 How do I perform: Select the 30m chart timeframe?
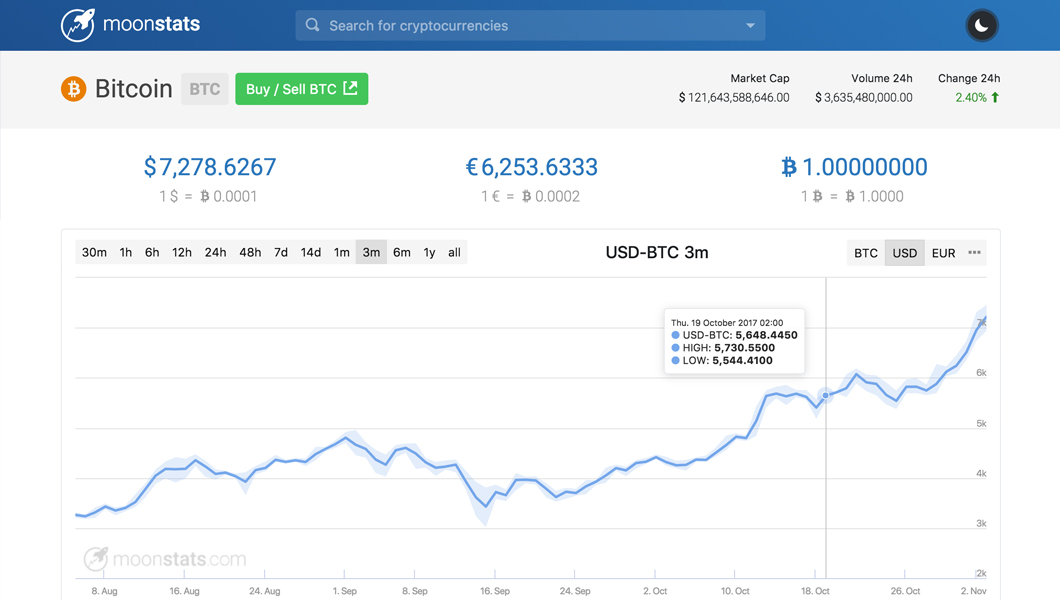pyautogui.click(x=94, y=252)
